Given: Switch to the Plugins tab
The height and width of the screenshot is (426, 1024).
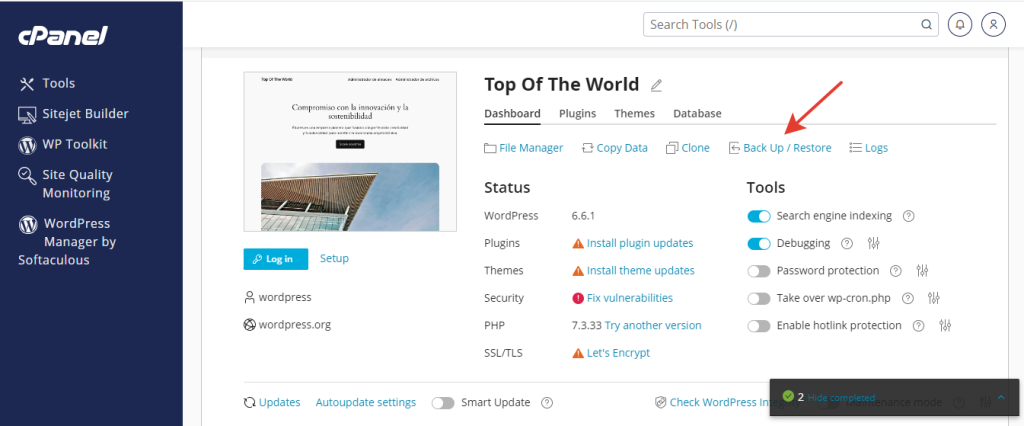Looking at the screenshot, I should [x=577, y=114].
